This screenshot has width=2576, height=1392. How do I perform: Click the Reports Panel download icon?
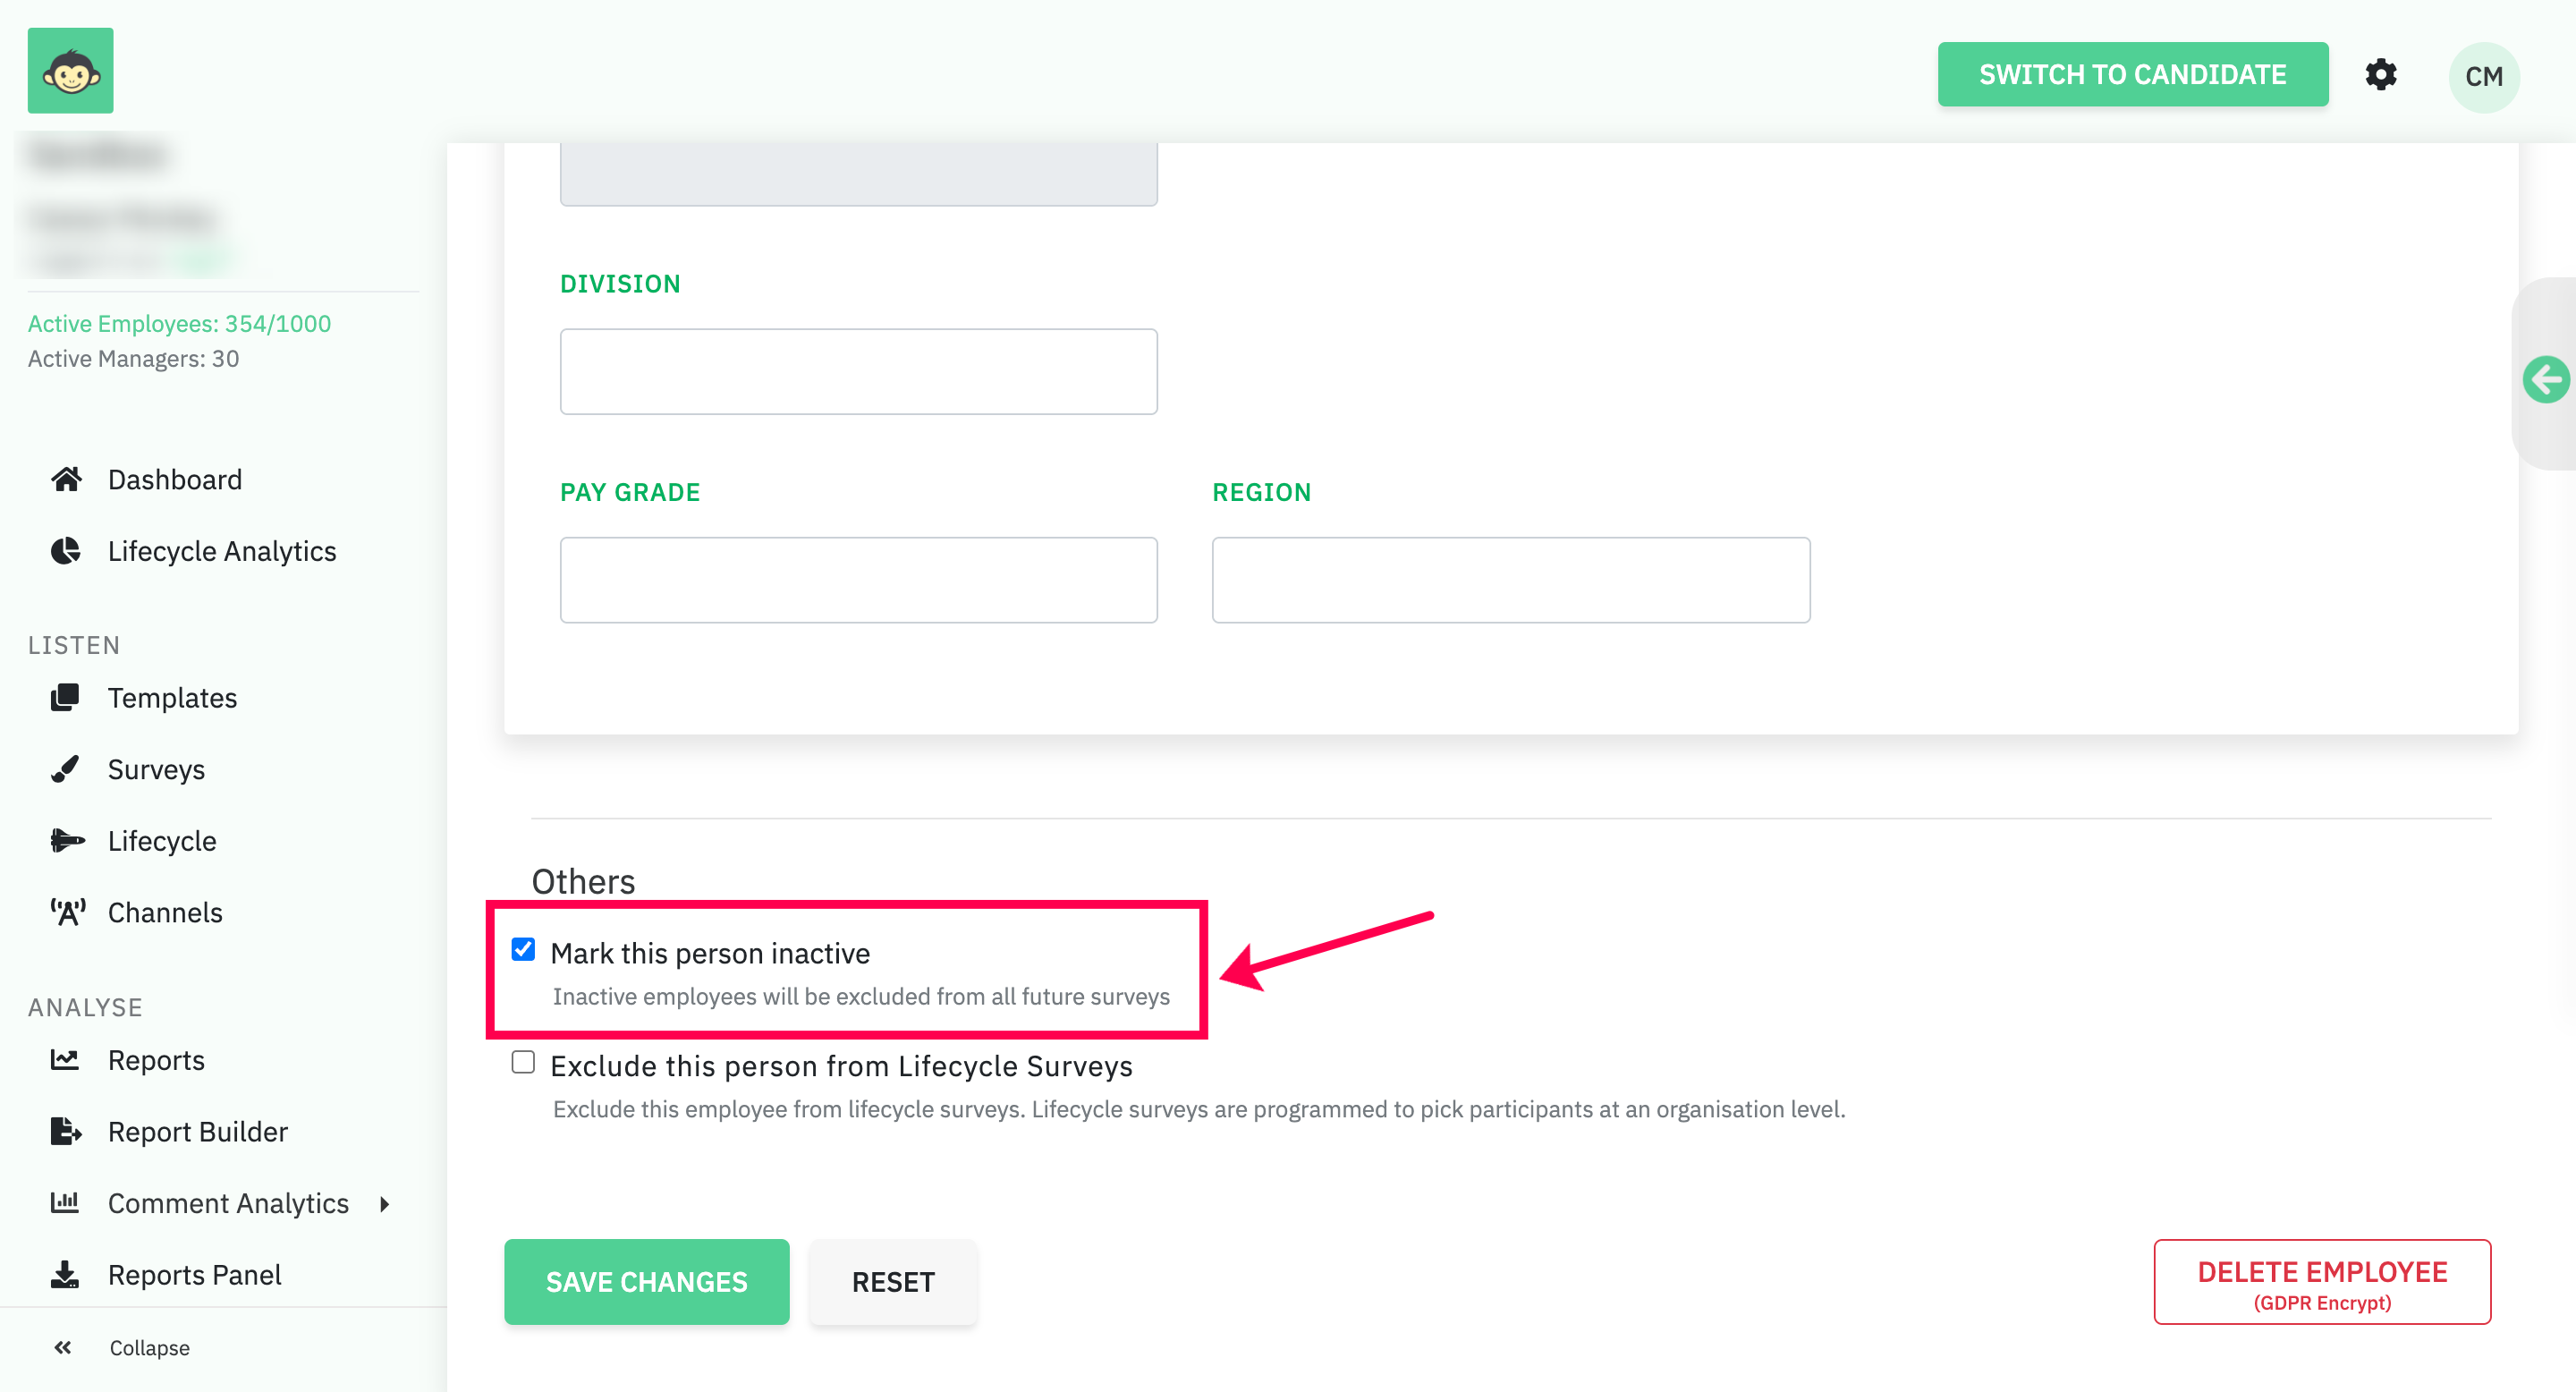point(66,1274)
